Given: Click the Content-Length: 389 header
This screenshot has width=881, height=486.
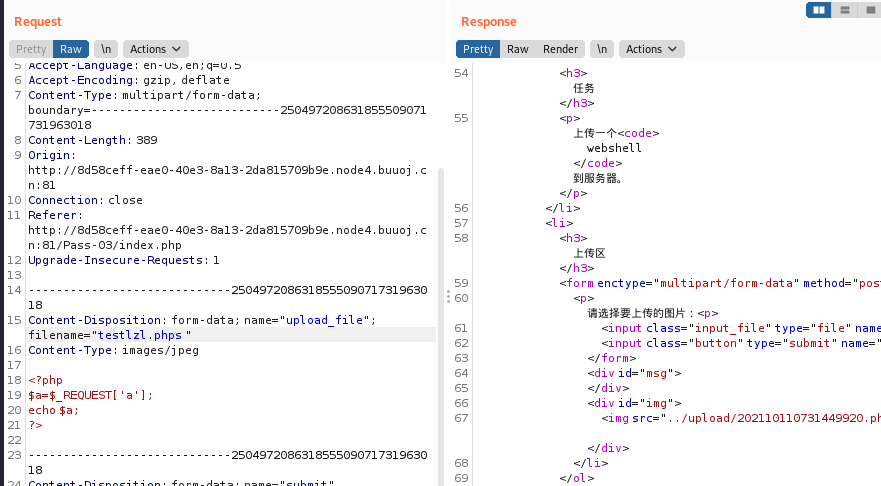Looking at the screenshot, I should click(93, 140).
